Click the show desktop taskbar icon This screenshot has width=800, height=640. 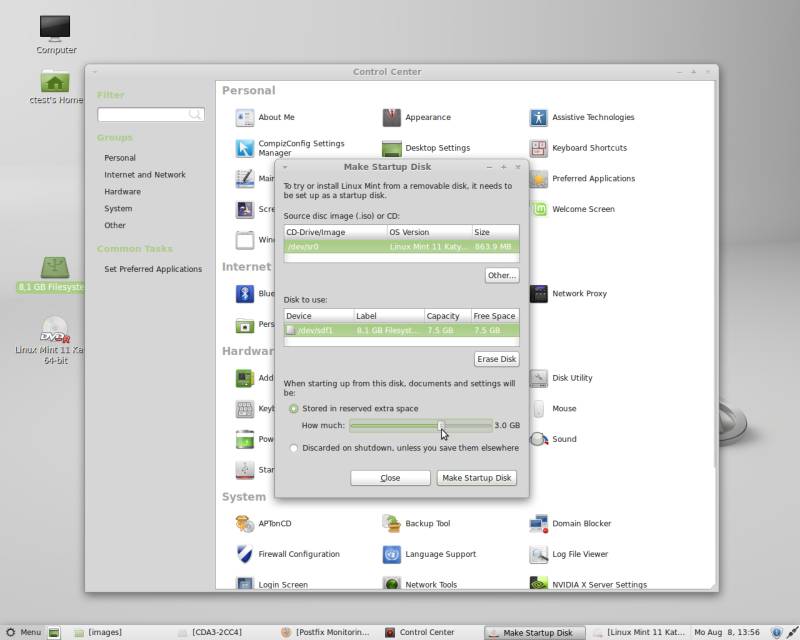(x=54, y=633)
